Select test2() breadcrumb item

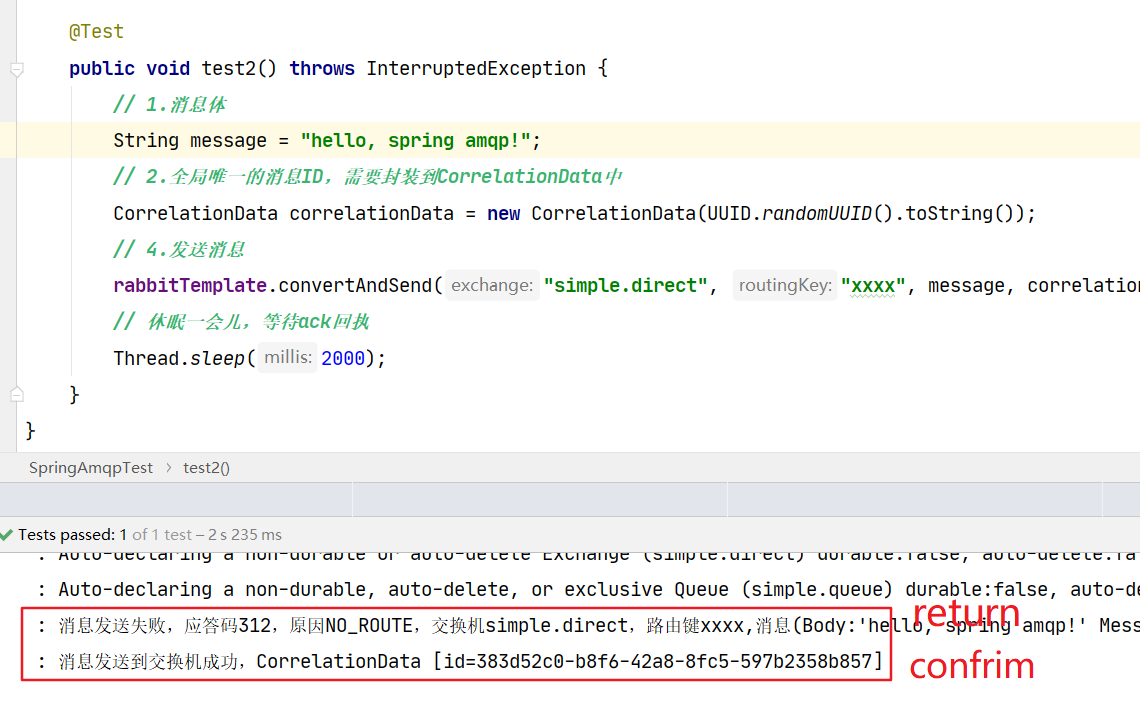pyautogui.click(x=206, y=468)
